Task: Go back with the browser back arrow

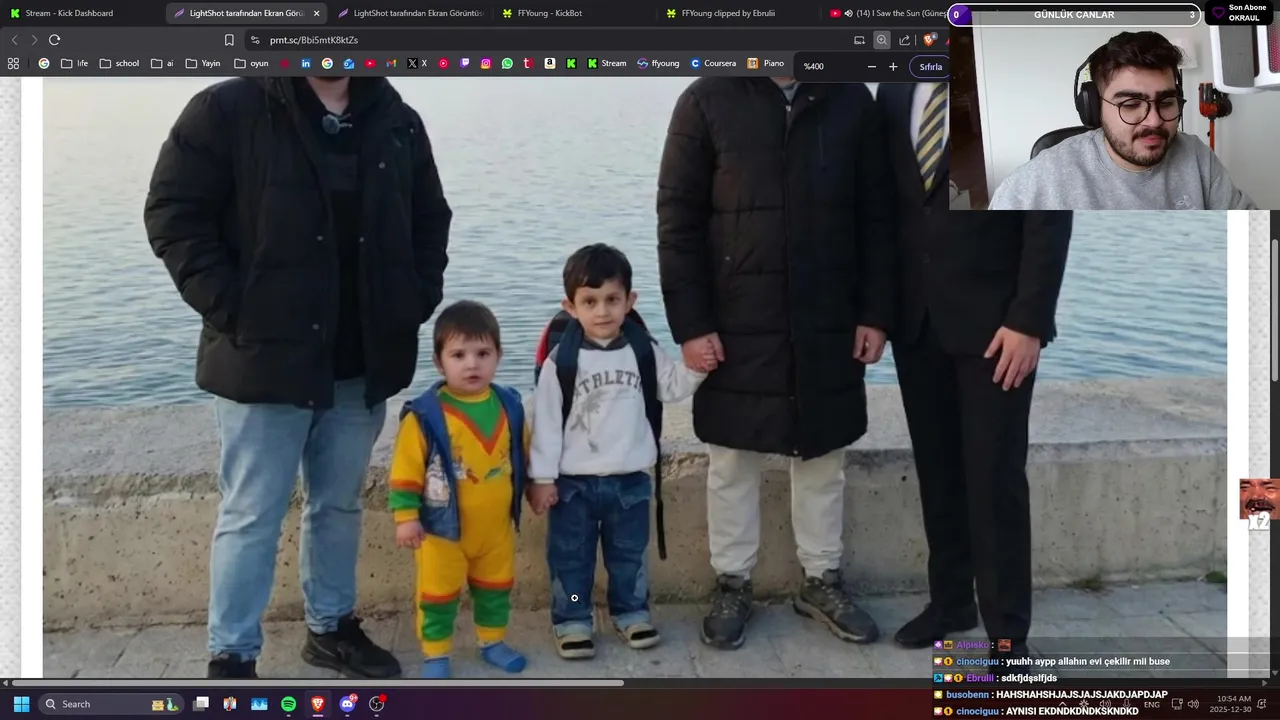Action: click(x=14, y=40)
